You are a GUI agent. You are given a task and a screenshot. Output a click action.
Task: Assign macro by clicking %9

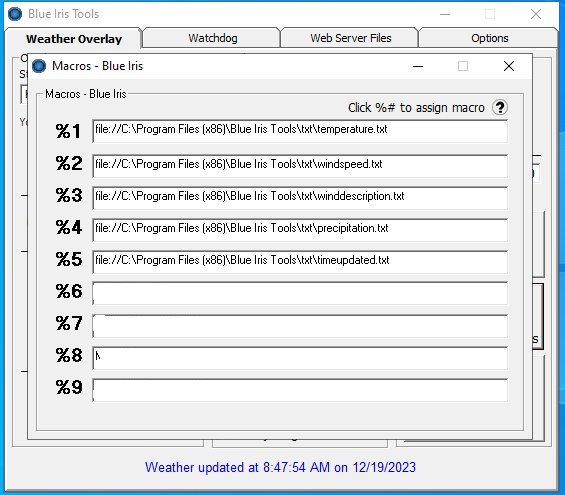[x=69, y=387]
